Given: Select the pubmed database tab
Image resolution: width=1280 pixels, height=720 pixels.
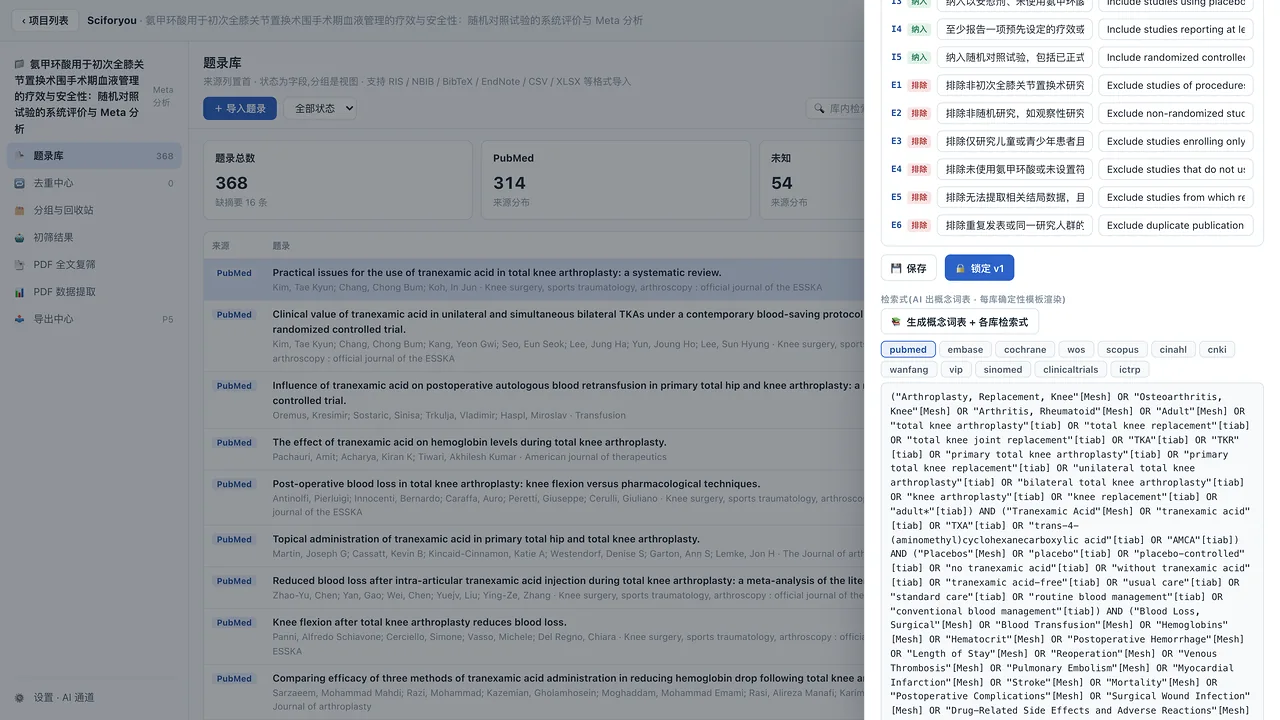Looking at the screenshot, I should [x=908, y=349].
